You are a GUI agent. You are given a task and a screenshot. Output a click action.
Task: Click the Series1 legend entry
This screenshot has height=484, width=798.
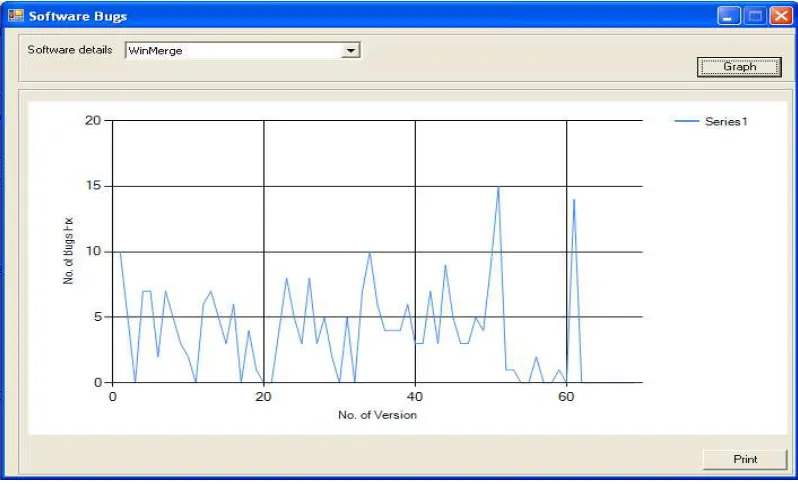711,121
